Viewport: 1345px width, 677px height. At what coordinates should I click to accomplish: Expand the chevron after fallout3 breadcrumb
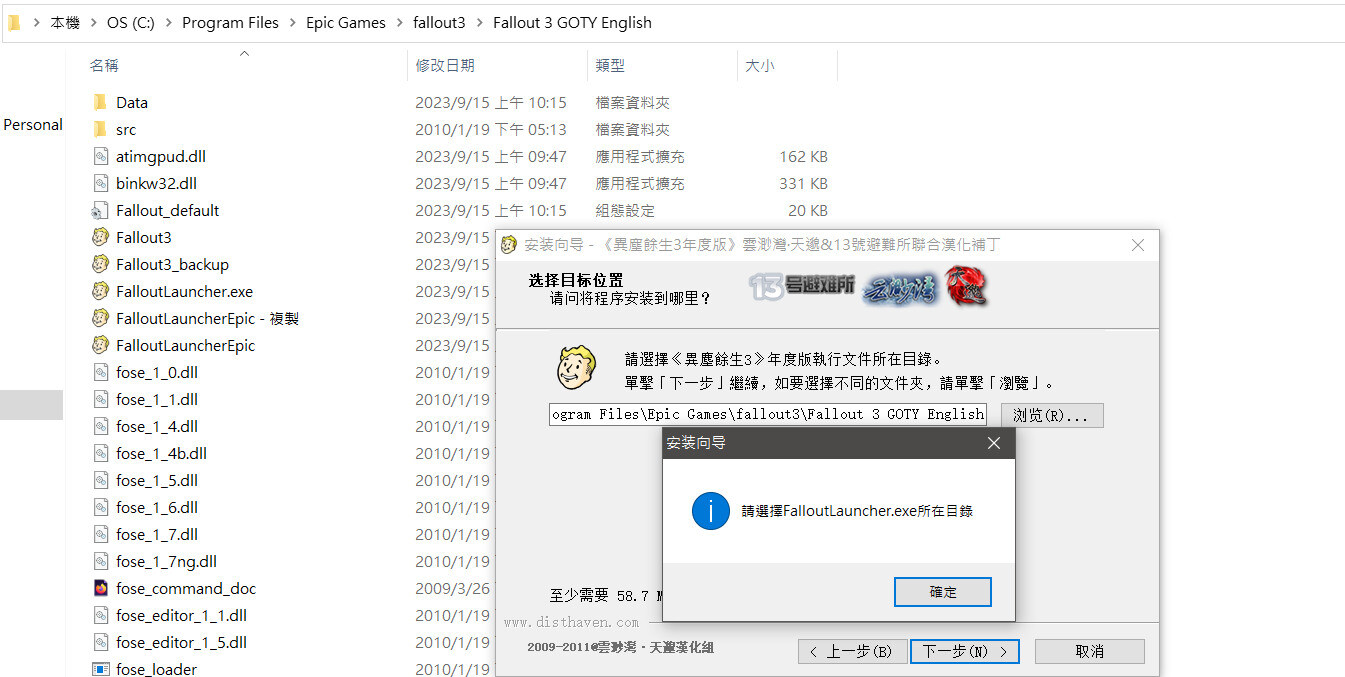click(480, 22)
